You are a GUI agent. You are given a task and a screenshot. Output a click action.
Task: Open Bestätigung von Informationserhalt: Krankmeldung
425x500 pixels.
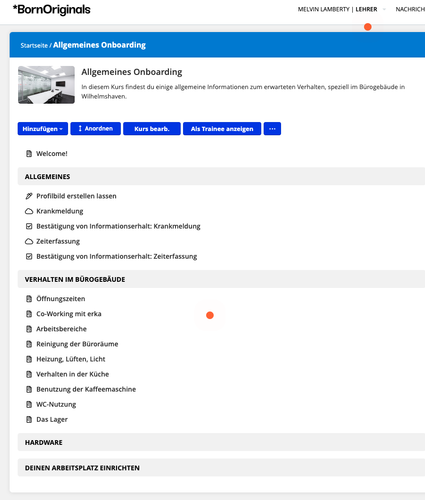click(x=118, y=226)
